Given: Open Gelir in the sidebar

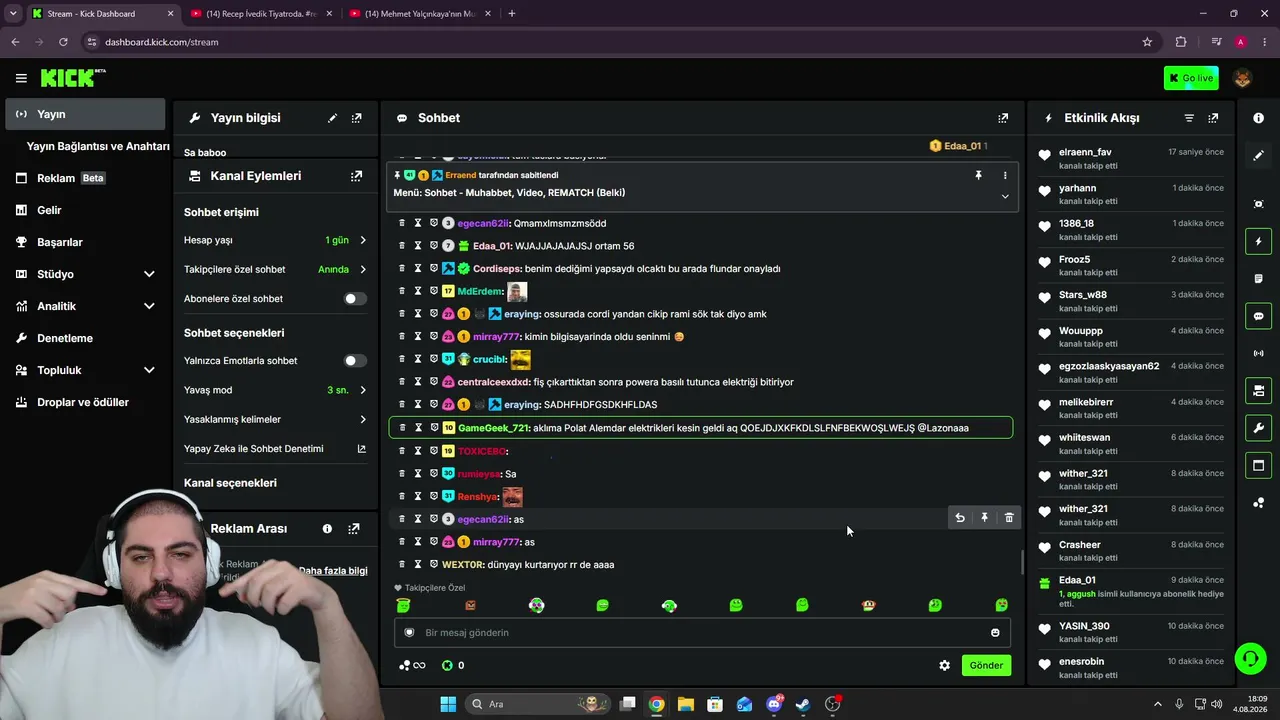Looking at the screenshot, I should [x=85, y=210].
